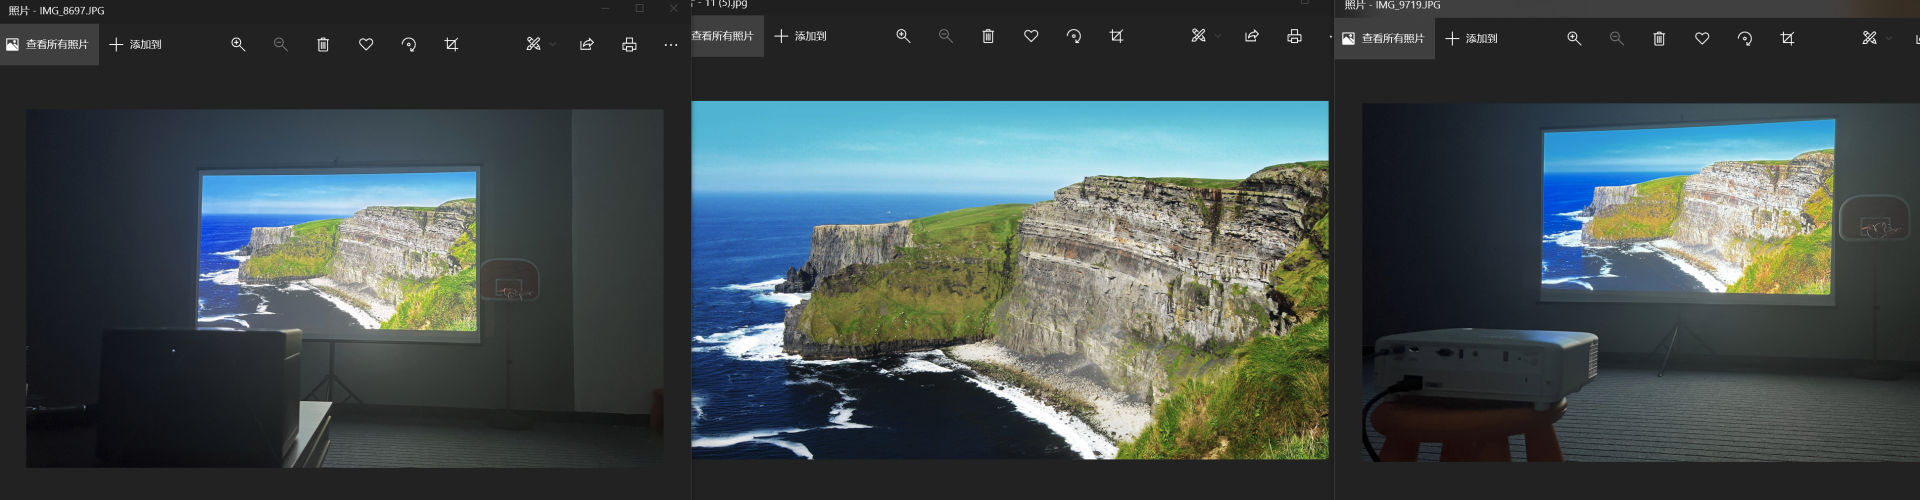Open Edit & Create dropdown in middle window
Image resolution: width=1920 pixels, height=500 pixels.
[1205, 36]
